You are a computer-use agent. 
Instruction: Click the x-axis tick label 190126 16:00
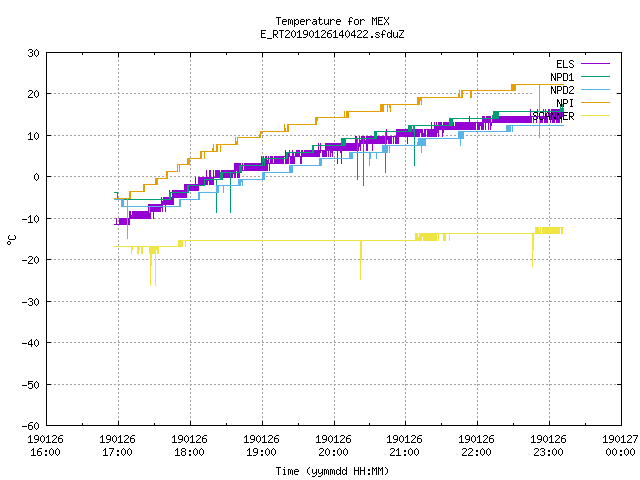[45, 446]
